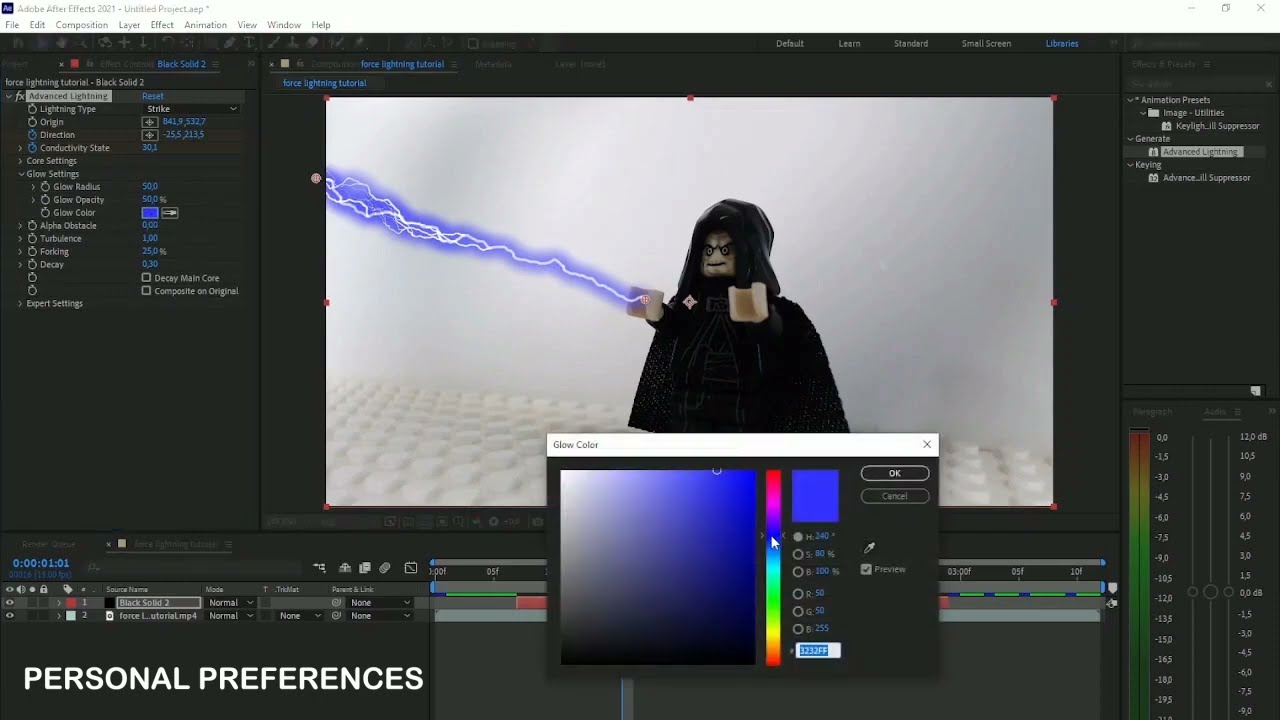The height and width of the screenshot is (720, 1280).
Task: Click eyedropper in Glow Color dialog
Action: pyautogui.click(x=869, y=548)
